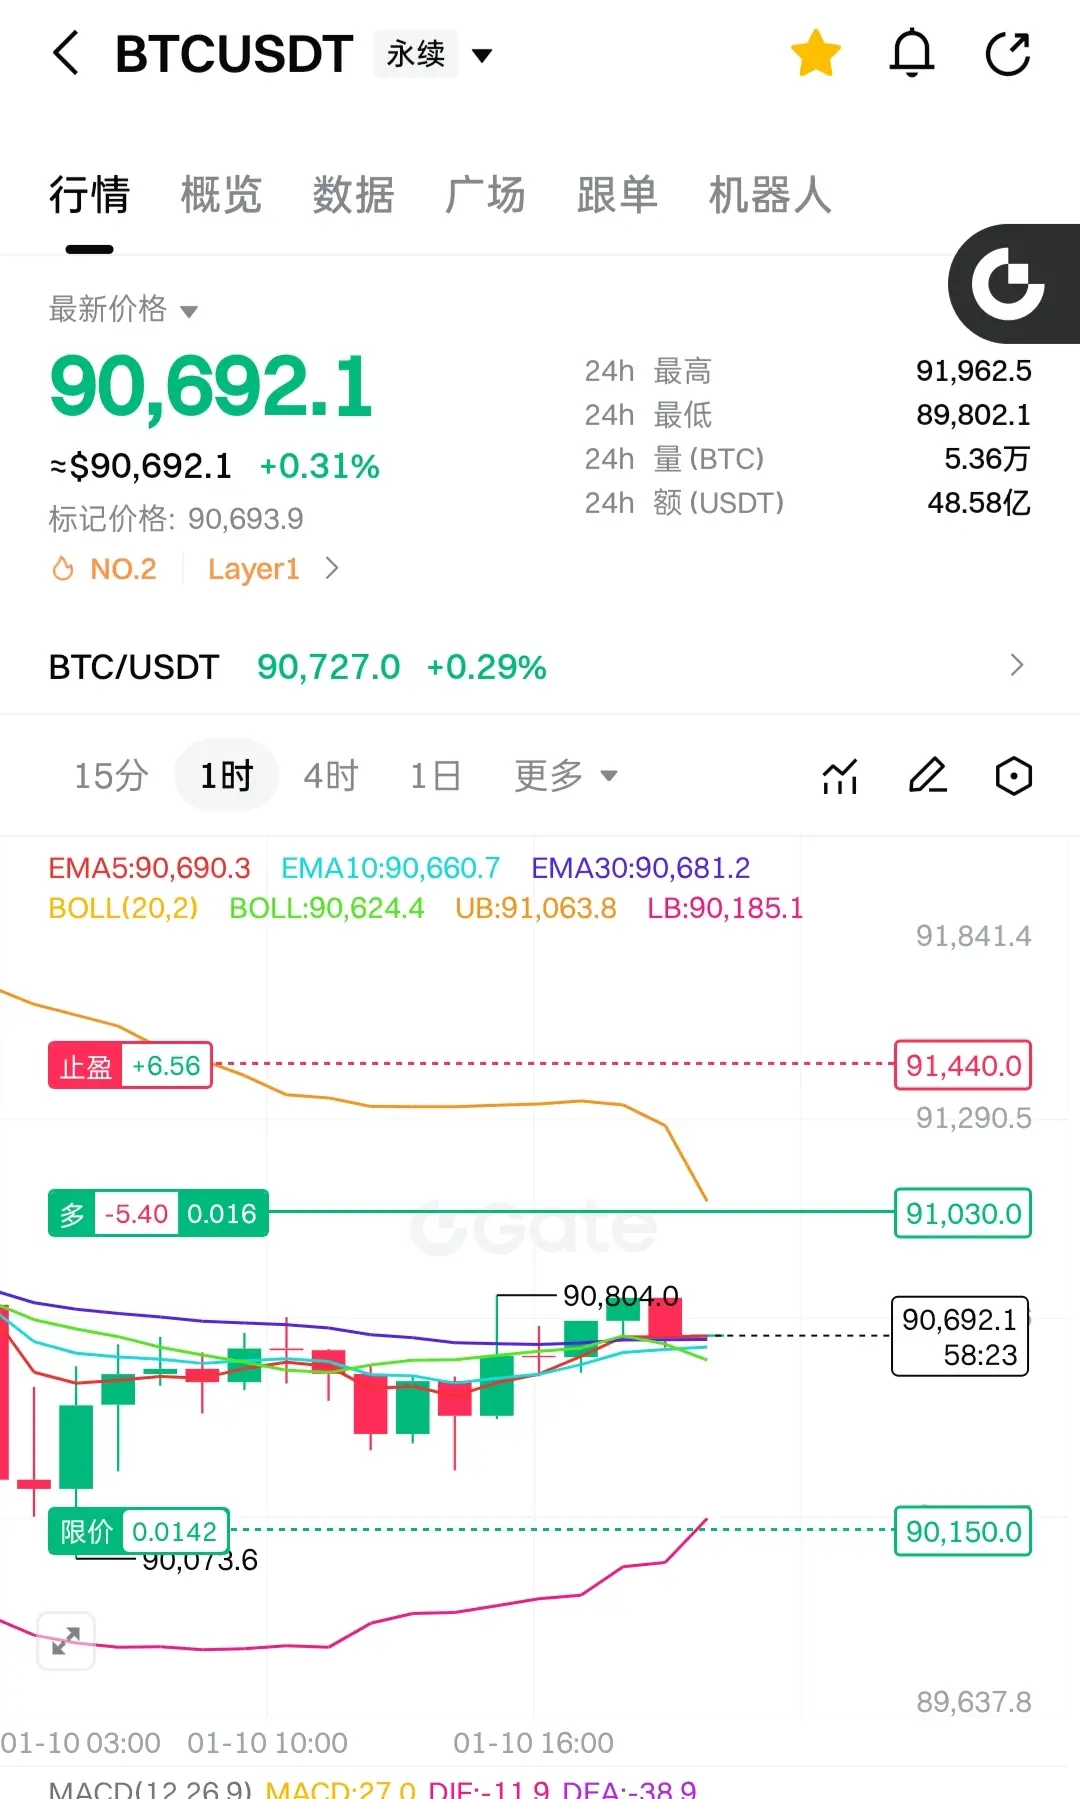The height and width of the screenshot is (1799, 1080).
Task: Open BTC/USDT spot row chevron
Action: [x=1017, y=666]
